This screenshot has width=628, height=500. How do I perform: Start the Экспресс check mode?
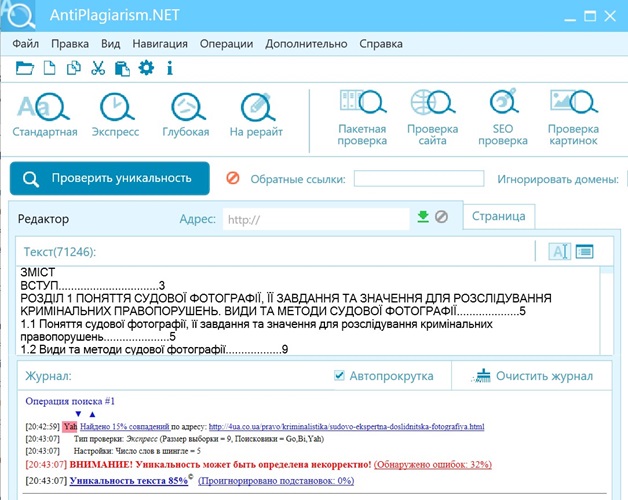coord(115,115)
